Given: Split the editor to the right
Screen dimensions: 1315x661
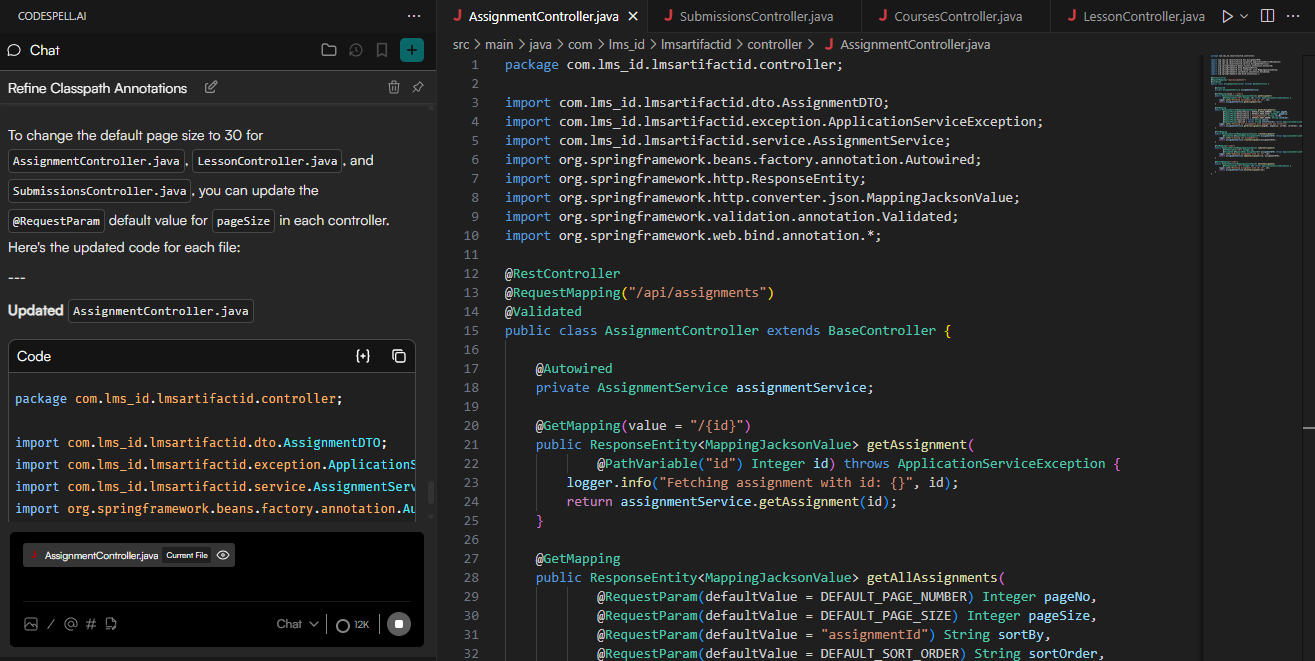Looking at the screenshot, I should tap(1267, 16).
